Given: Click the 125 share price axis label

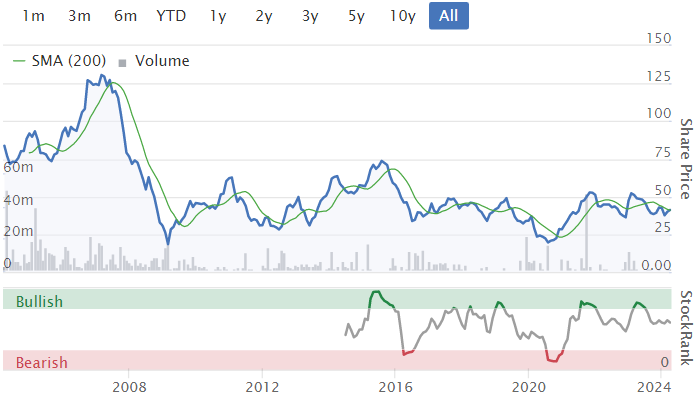Looking at the screenshot, I should tap(658, 76).
